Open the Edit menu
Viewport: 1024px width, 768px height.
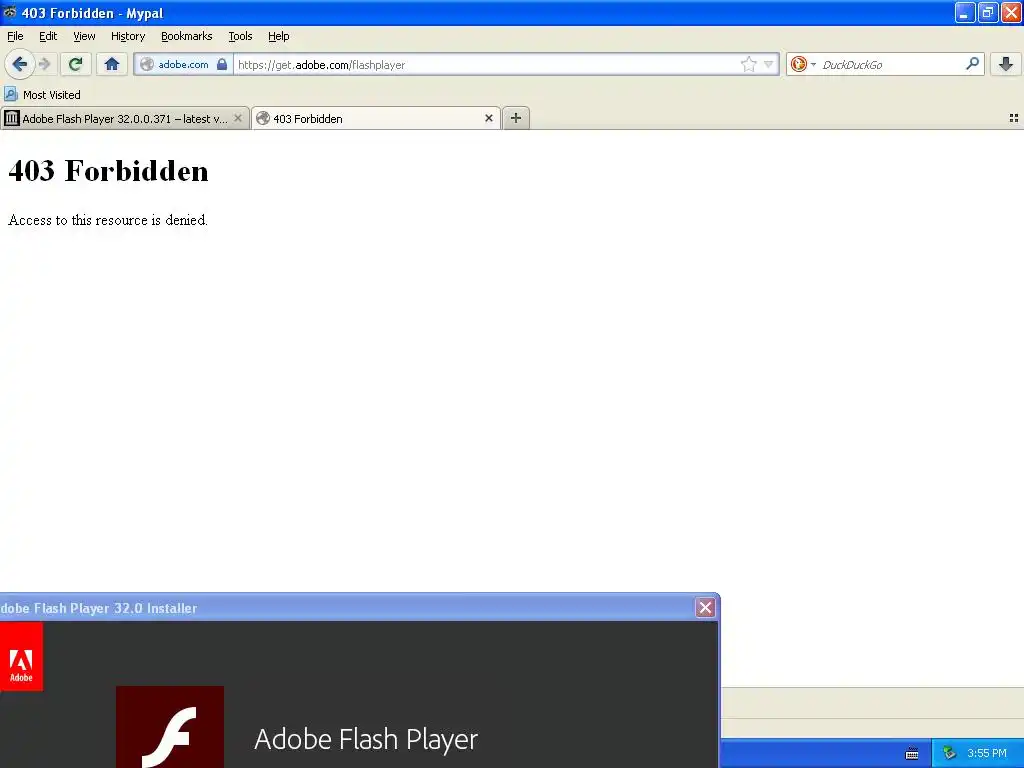[x=48, y=36]
